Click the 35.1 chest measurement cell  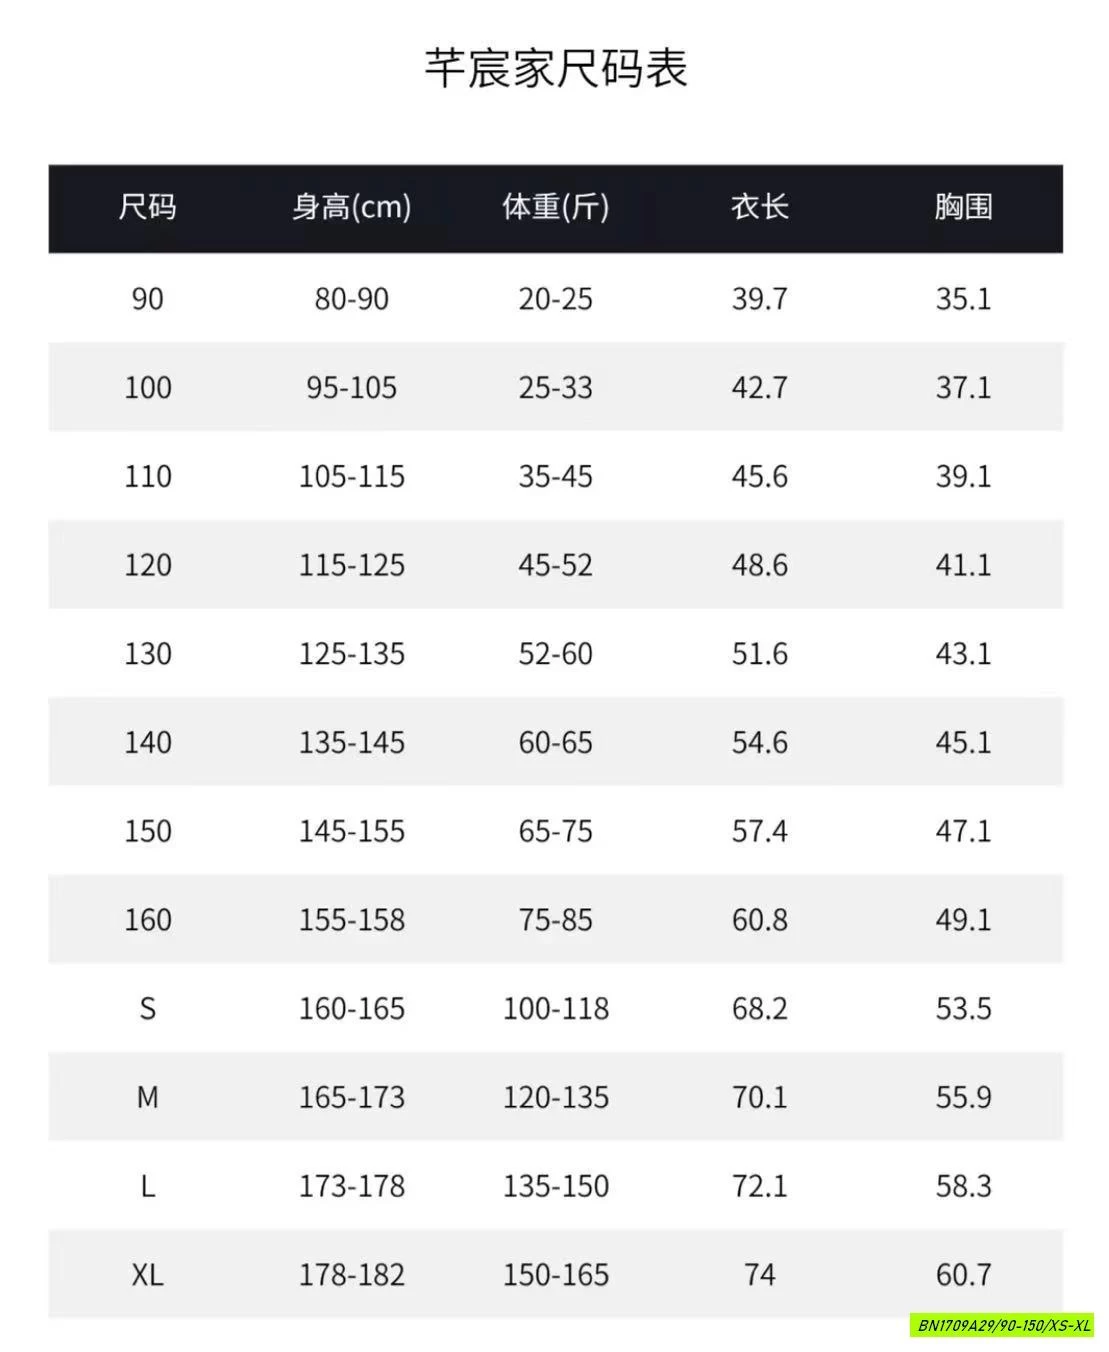[x=963, y=298]
